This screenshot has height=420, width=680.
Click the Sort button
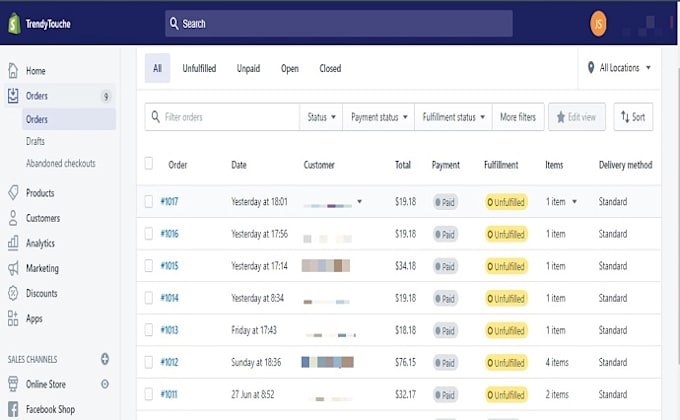coord(633,117)
